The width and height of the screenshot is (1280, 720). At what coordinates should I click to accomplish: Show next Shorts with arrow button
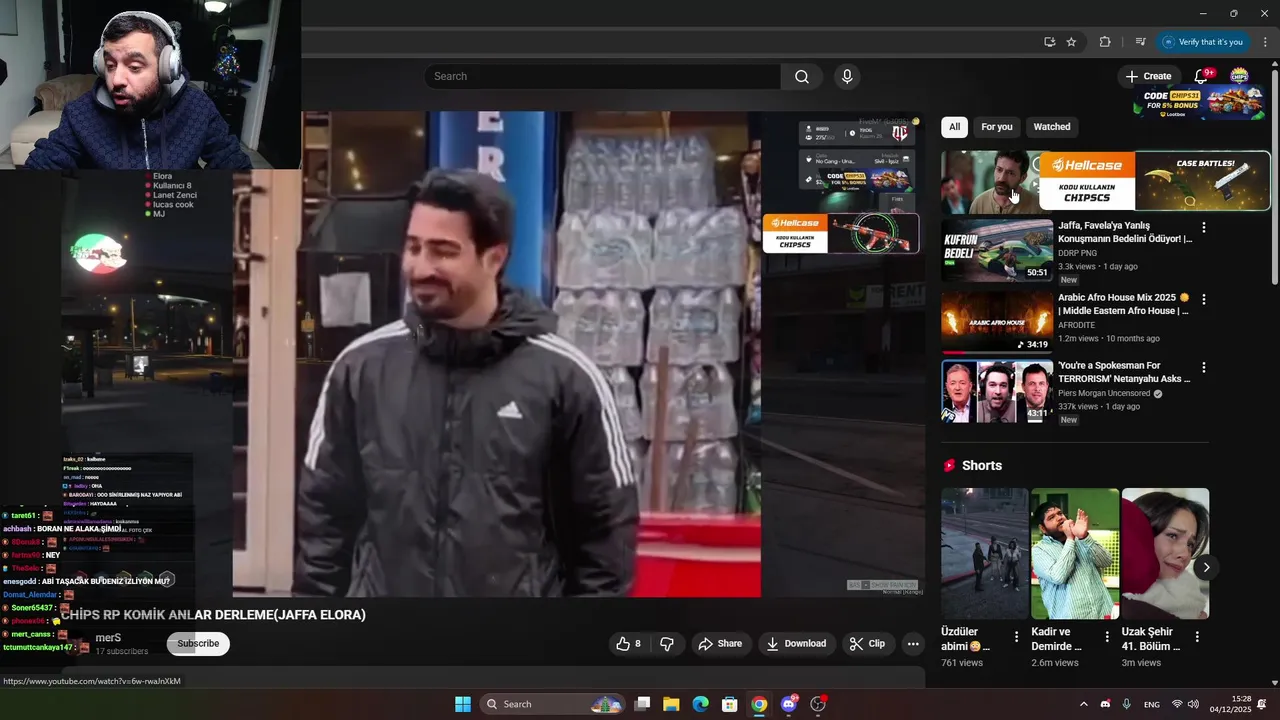(1206, 567)
